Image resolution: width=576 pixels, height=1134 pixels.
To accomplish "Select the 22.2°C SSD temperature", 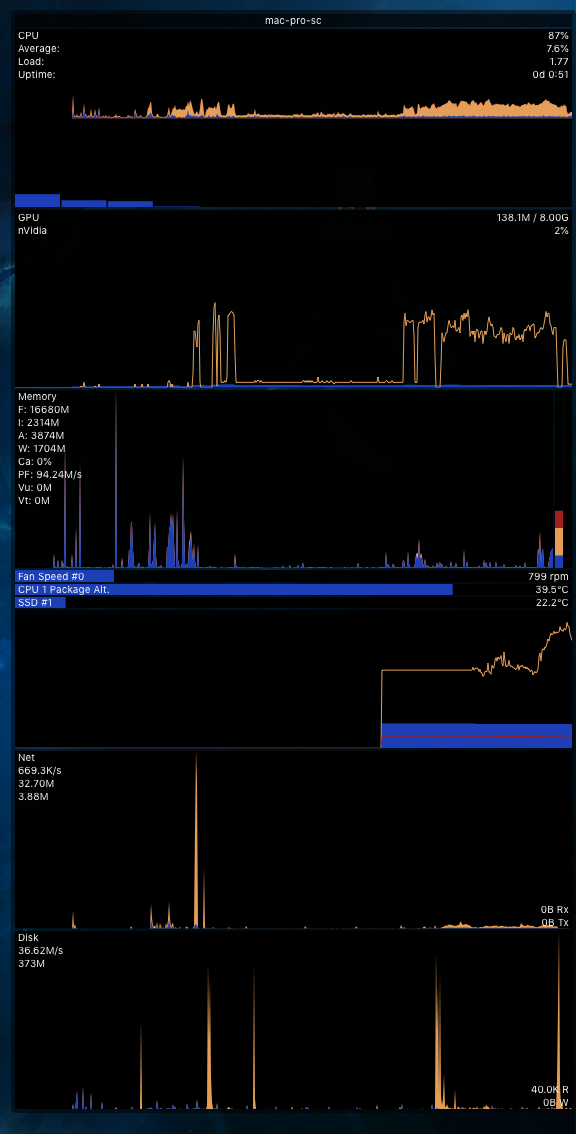I will click(x=551, y=602).
